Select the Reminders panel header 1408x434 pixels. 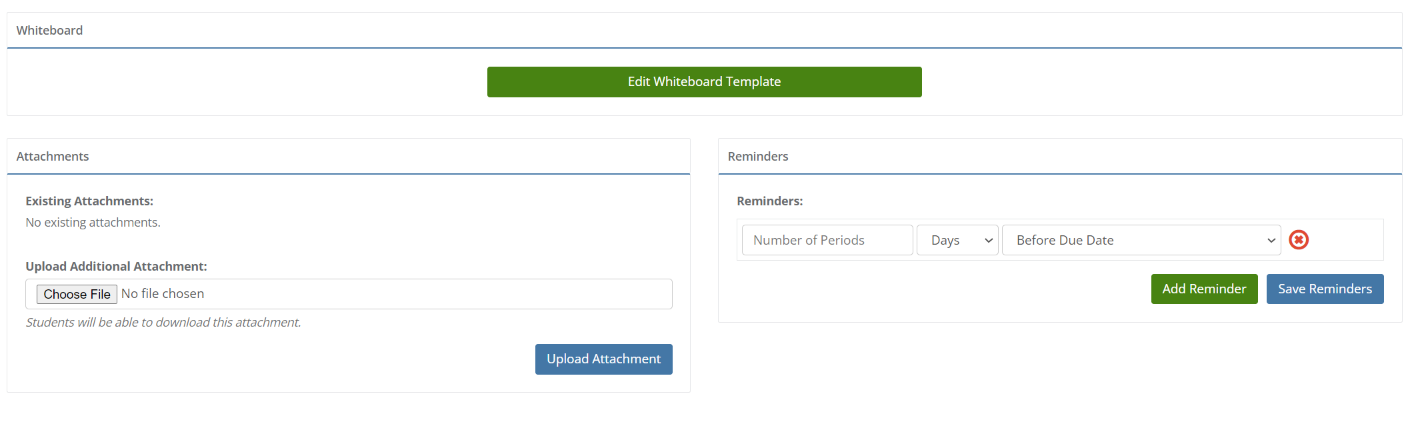click(1060, 157)
